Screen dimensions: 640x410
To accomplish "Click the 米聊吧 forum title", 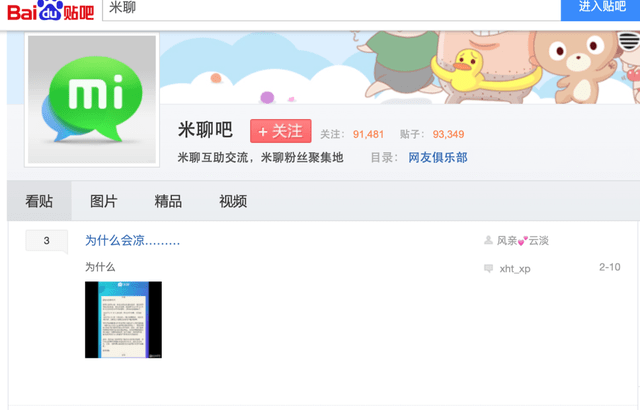I will pyautogui.click(x=205, y=130).
